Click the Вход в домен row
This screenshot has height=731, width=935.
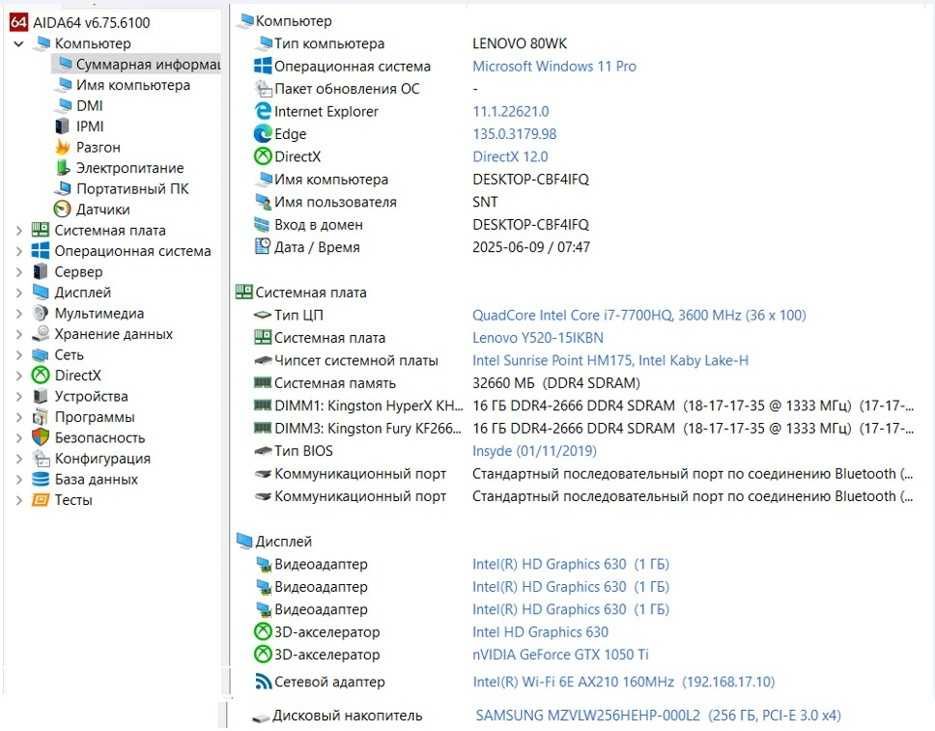421,224
